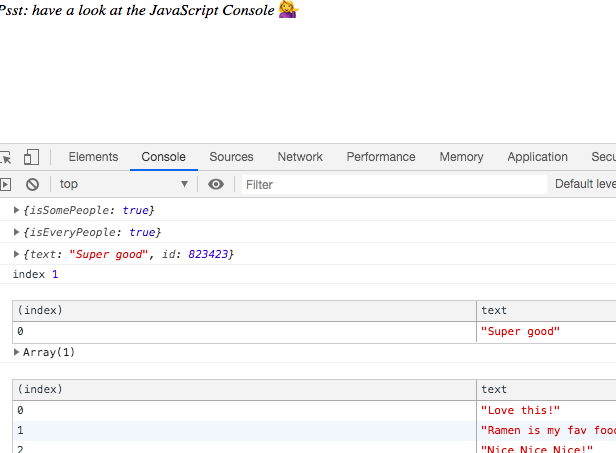The width and height of the screenshot is (616, 453).
Task: Expand the isEveryPeople object
Action: pos(16,232)
